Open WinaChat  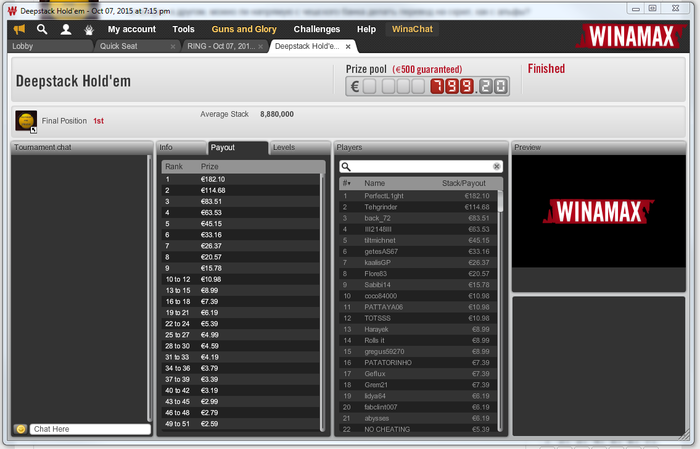(x=412, y=29)
